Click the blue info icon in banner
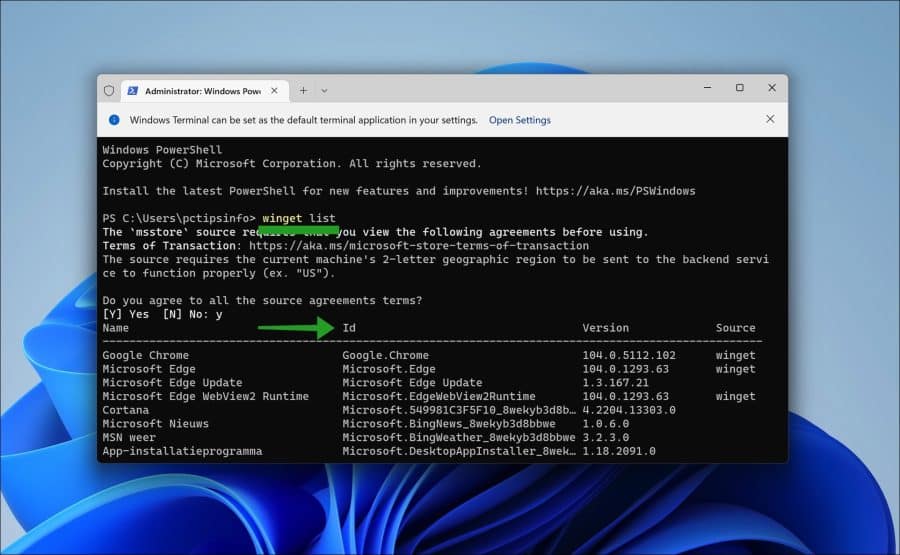The image size is (900, 555). click(x=114, y=120)
